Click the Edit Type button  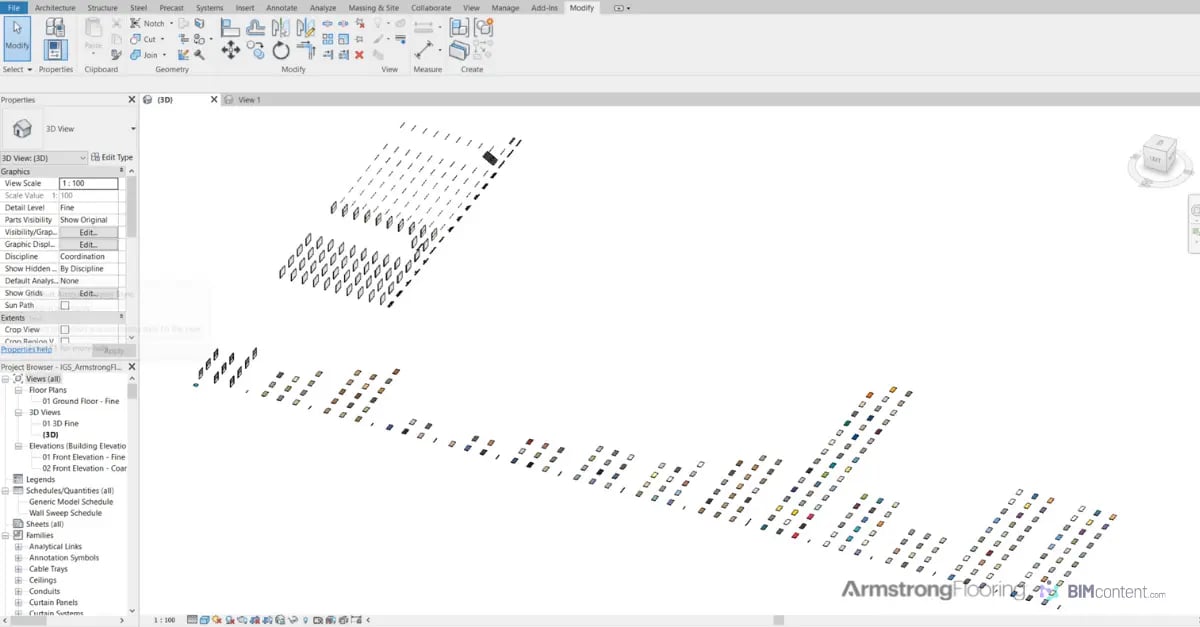tap(111, 157)
